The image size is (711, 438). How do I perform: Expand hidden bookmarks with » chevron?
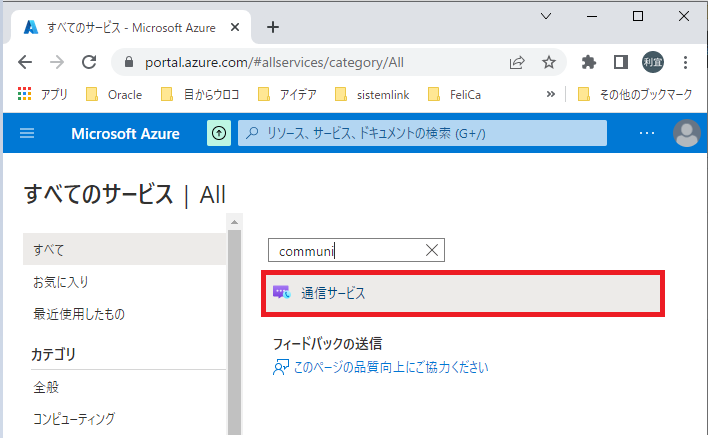(x=550, y=94)
